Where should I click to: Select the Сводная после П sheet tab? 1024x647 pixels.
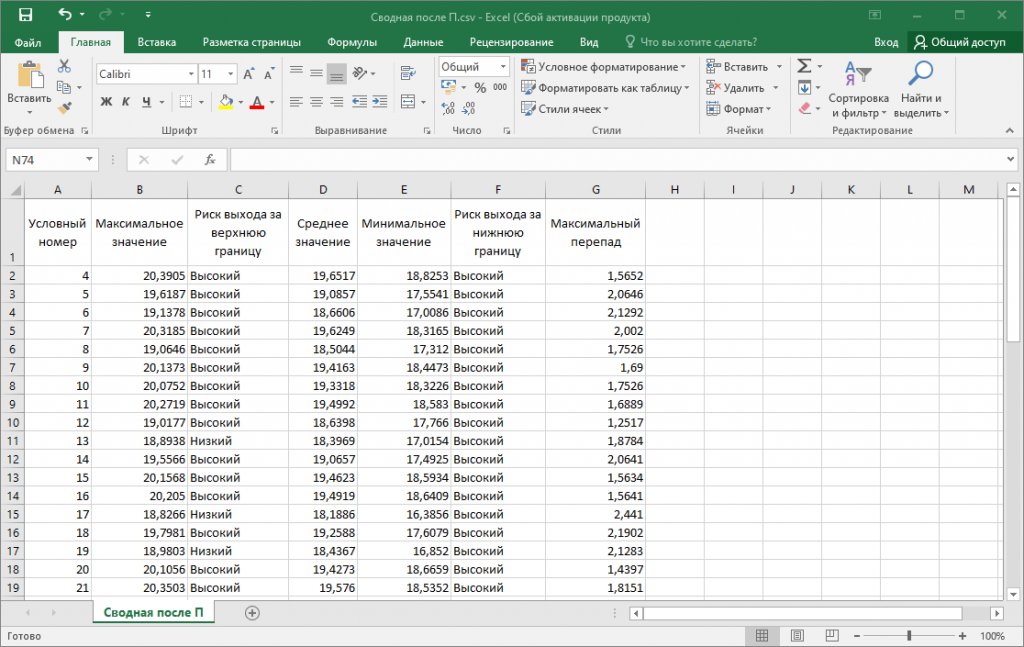pos(153,613)
